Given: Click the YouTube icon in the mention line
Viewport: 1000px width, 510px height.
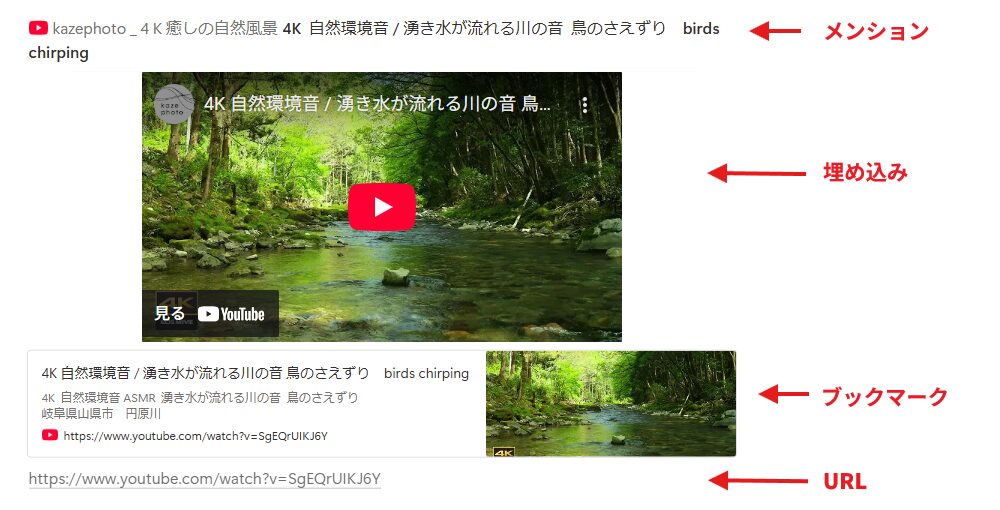Looking at the screenshot, I should click(x=38, y=29).
